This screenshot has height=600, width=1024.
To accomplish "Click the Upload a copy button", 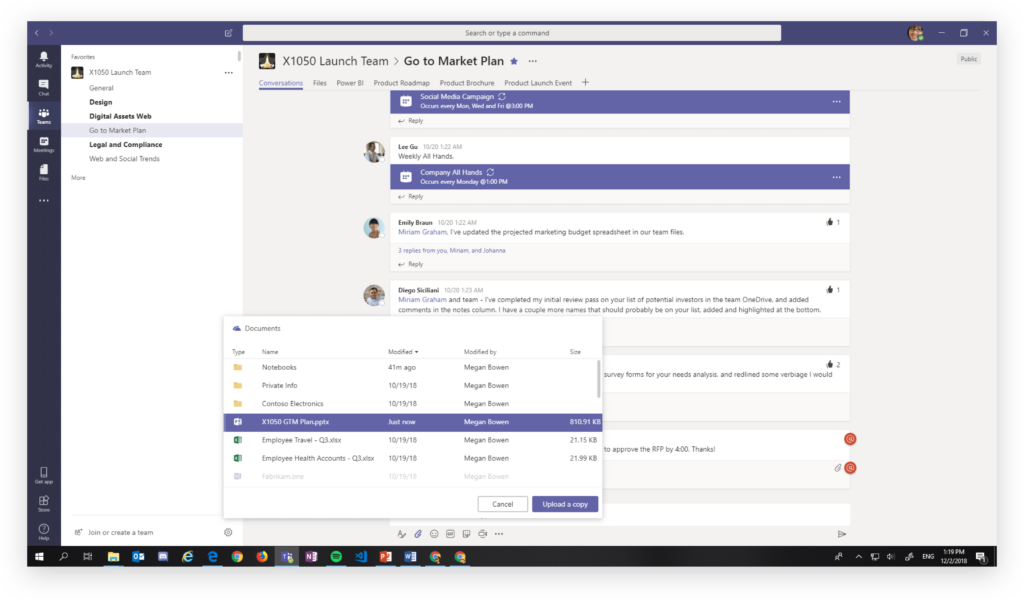I will (565, 504).
